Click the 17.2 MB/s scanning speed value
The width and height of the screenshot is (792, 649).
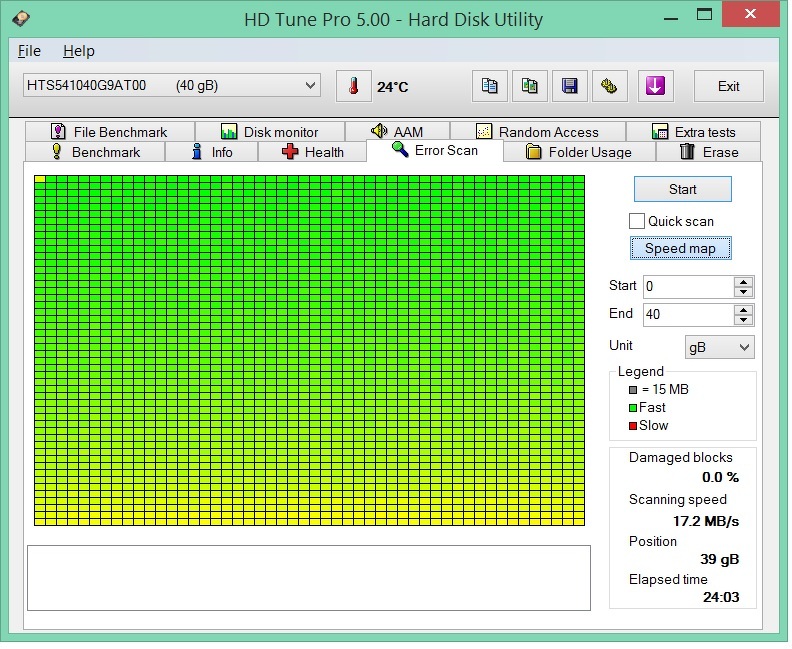(x=706, y=521)
